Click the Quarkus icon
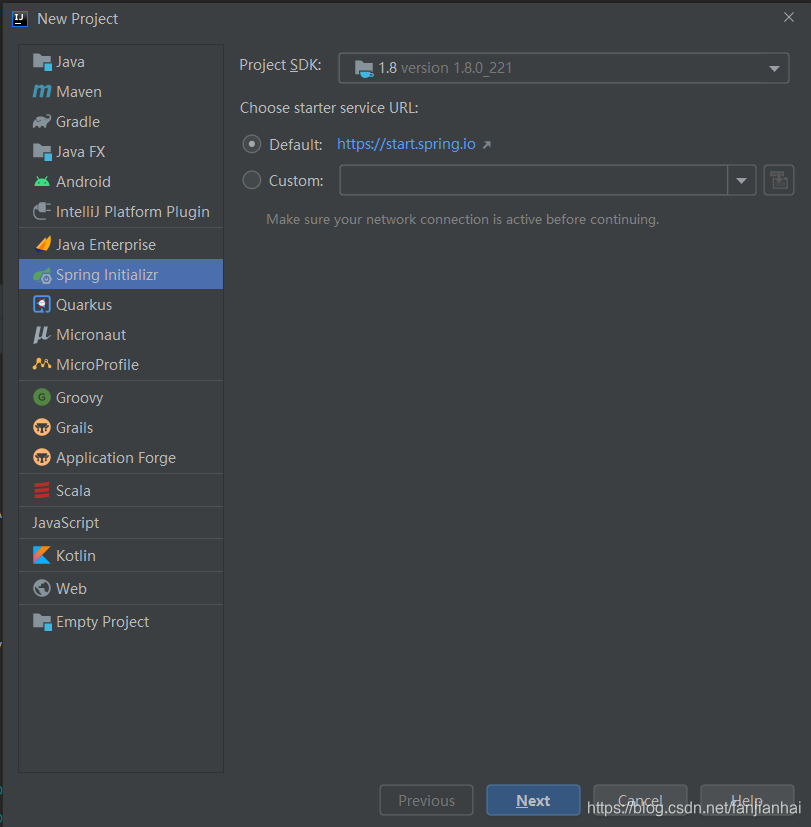This screenshot has width=811, height=827. click(x=42, y=304)
